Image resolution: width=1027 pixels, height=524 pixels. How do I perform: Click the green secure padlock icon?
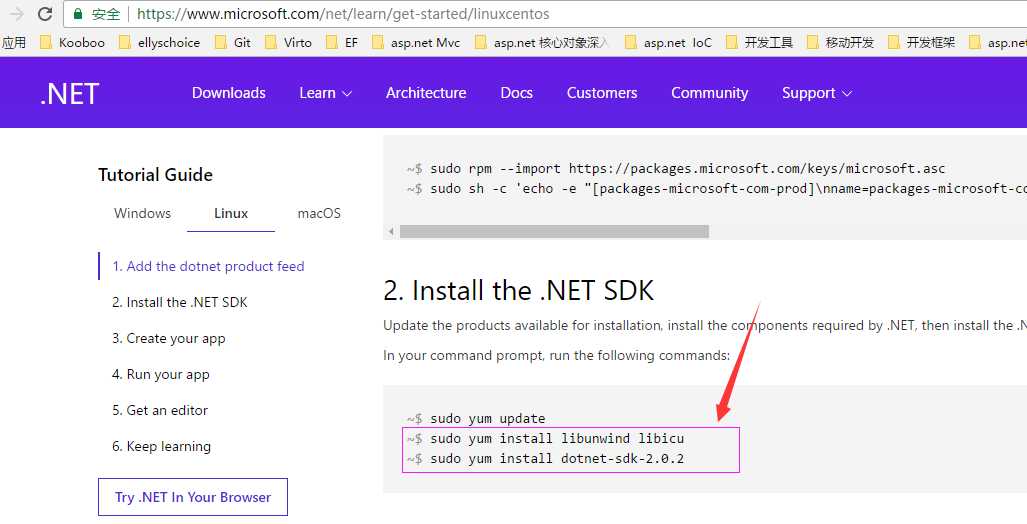click(x=78, y=14)
